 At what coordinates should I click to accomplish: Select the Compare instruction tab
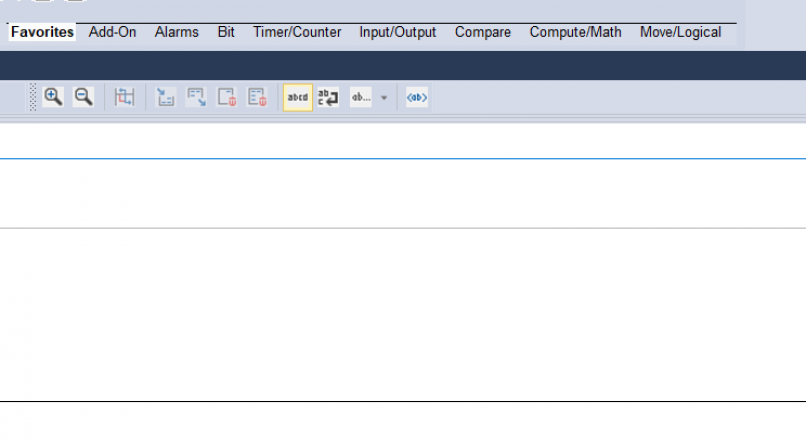[483, 32]
